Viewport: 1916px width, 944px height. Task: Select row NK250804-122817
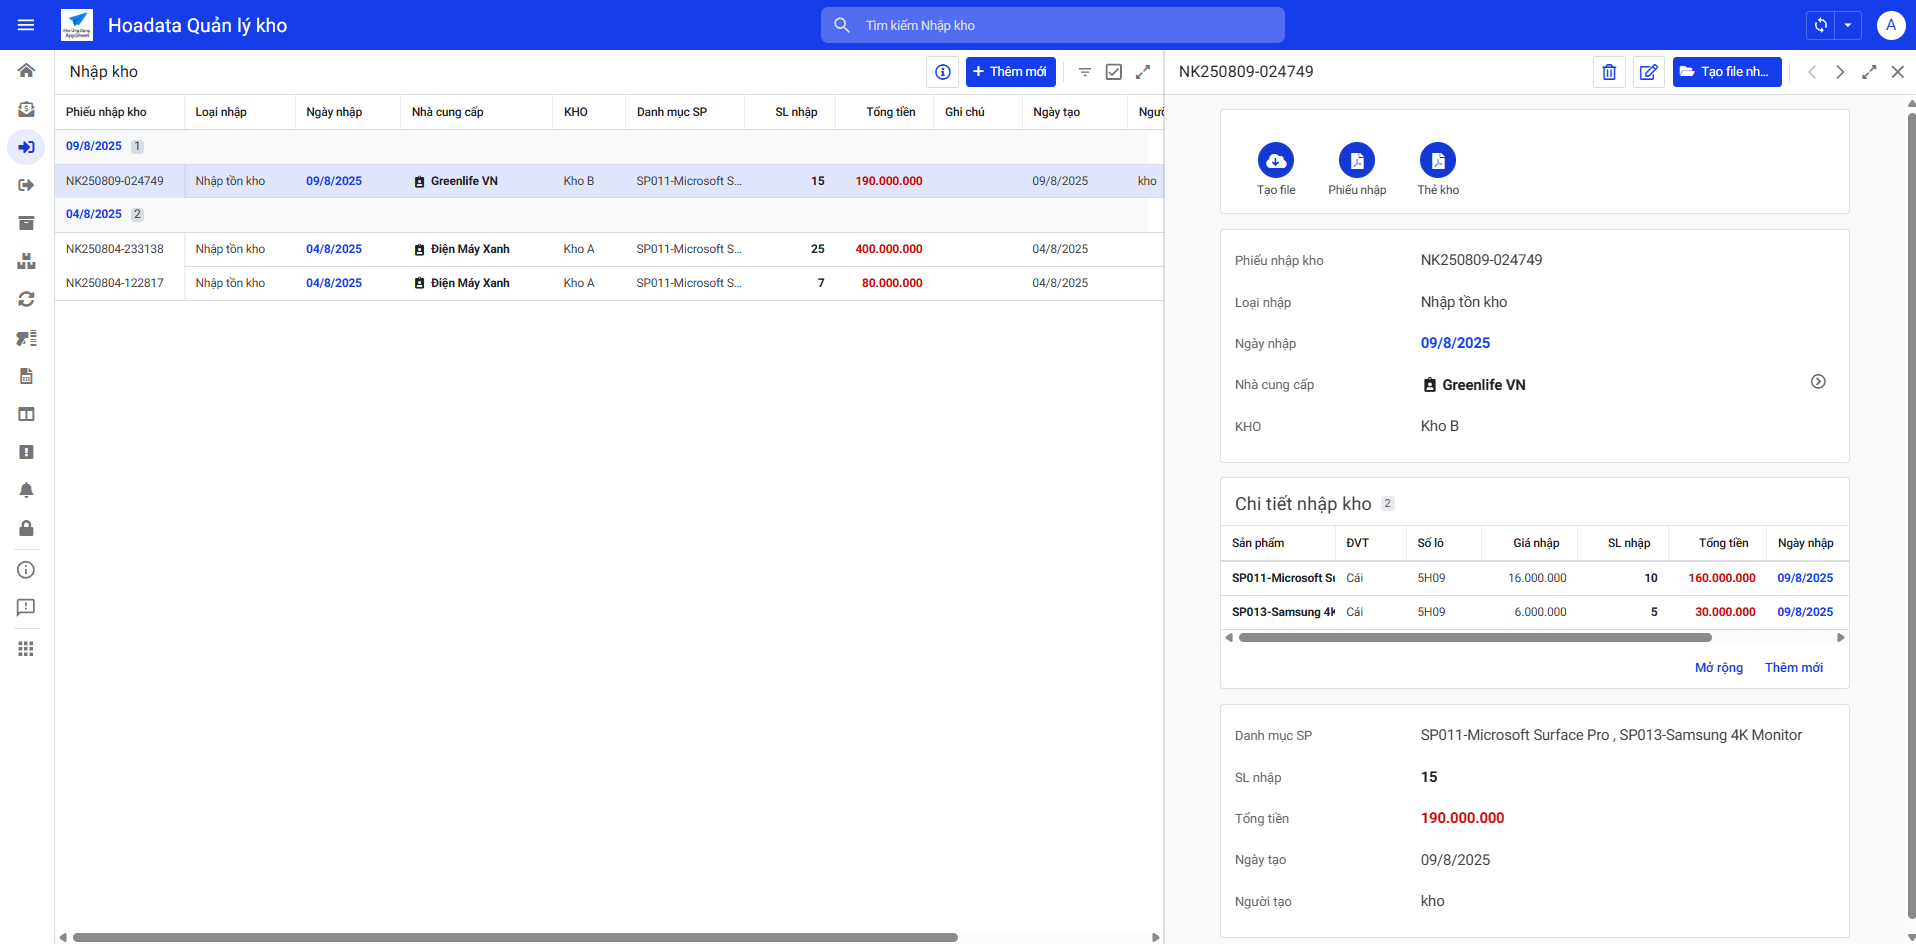click(609, 283)
